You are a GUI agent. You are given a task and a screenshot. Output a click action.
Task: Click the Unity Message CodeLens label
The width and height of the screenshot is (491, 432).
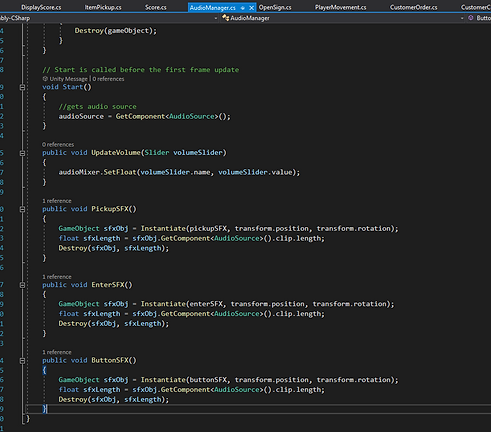click(x=65, y=79)
